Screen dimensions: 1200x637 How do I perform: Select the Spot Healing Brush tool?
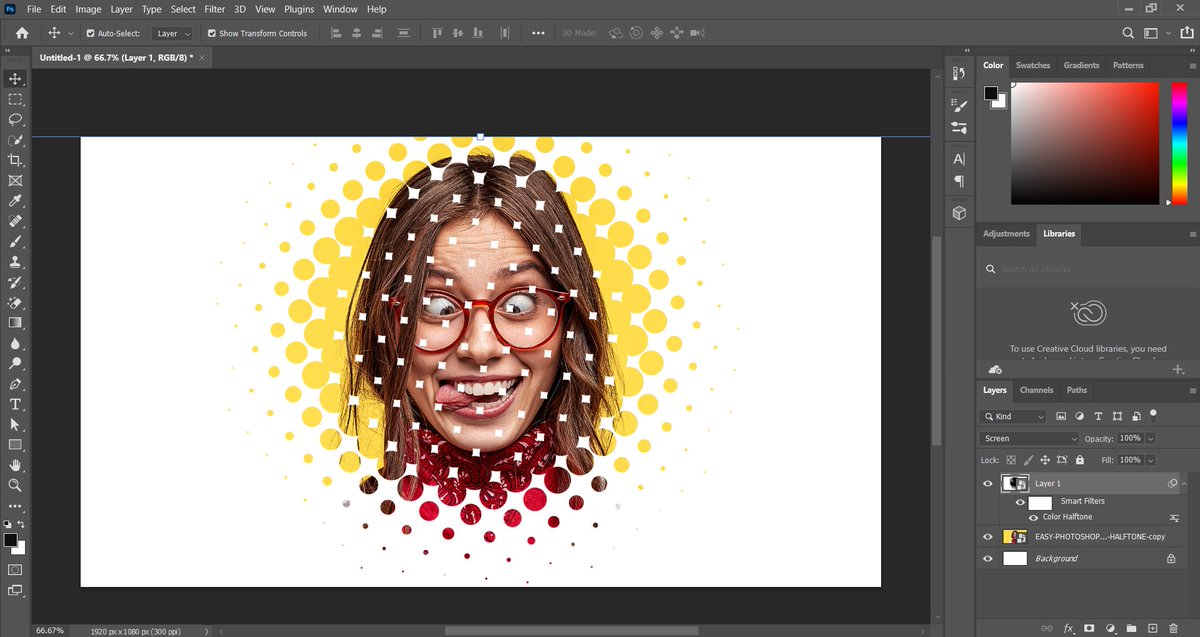(15, 221)
